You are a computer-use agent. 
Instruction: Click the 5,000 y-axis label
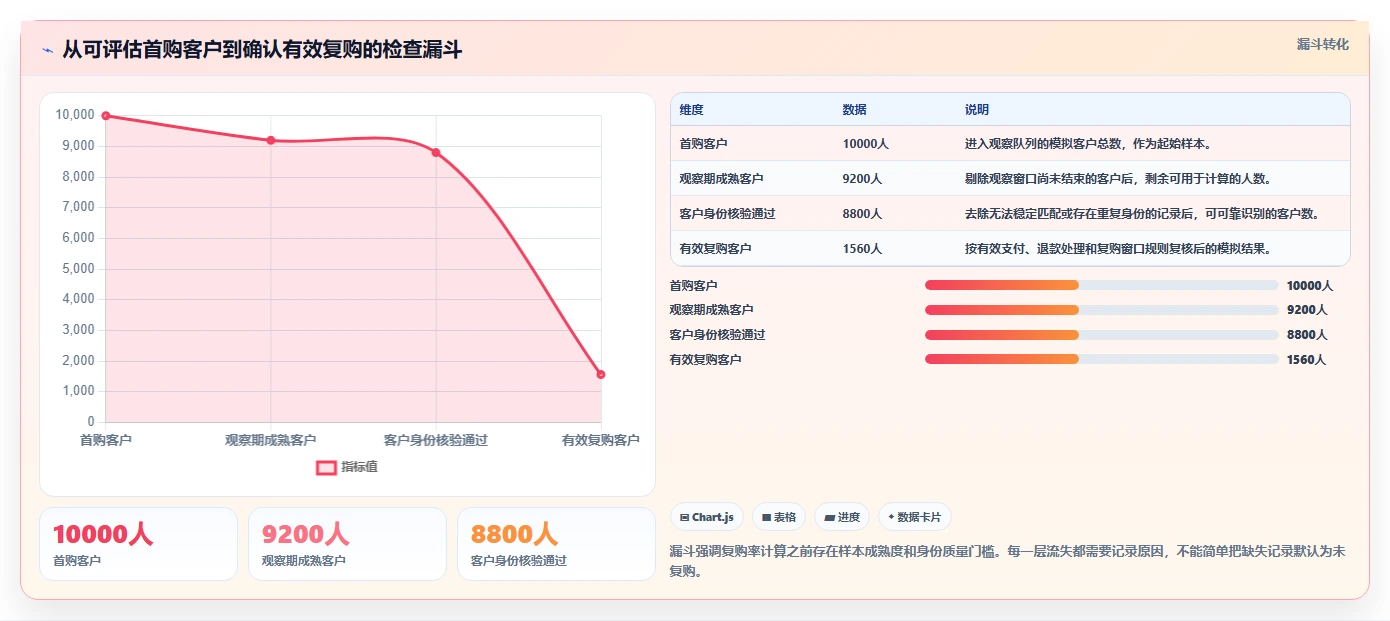pos(78,269)
